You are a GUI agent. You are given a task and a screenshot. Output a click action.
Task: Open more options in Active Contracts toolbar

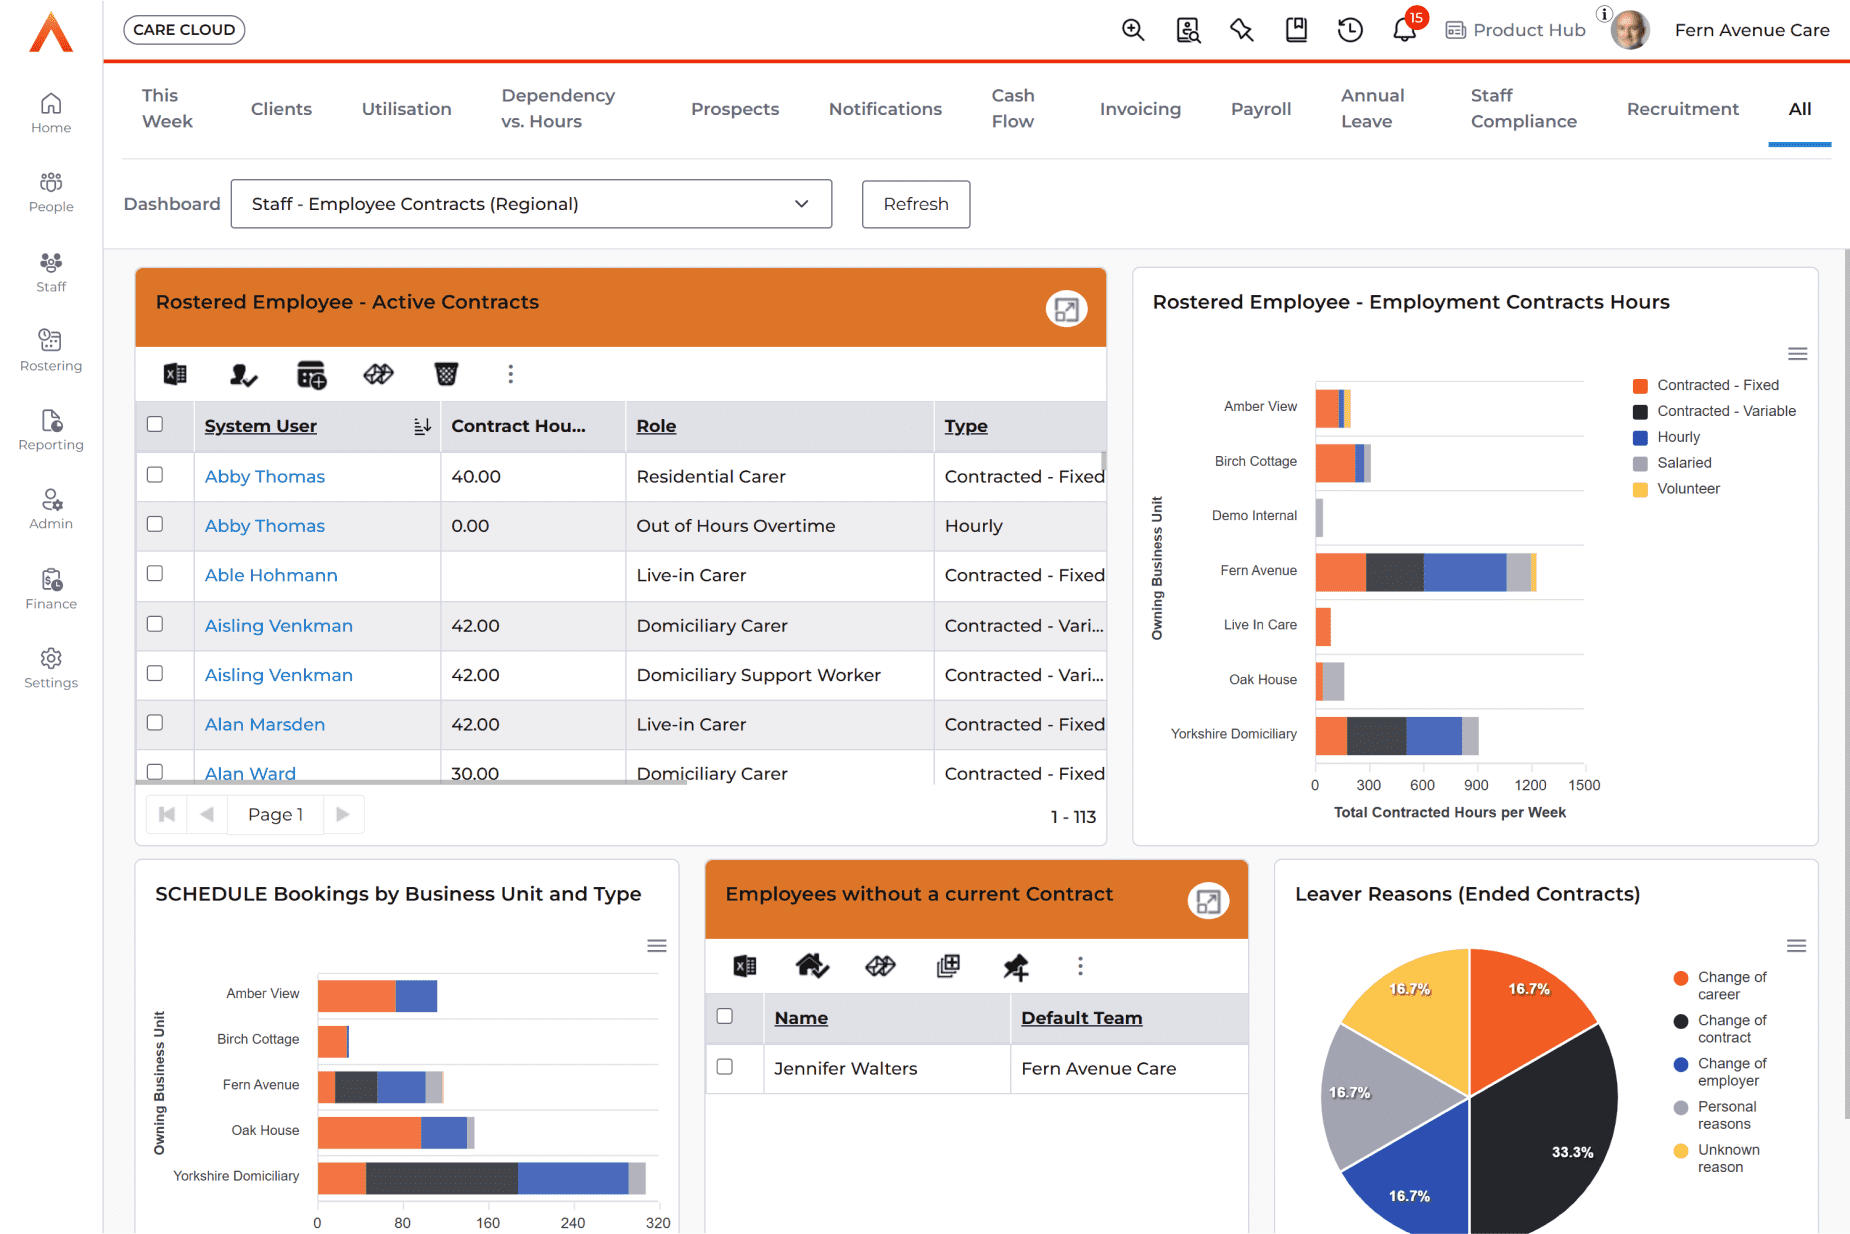coord(511,374)
